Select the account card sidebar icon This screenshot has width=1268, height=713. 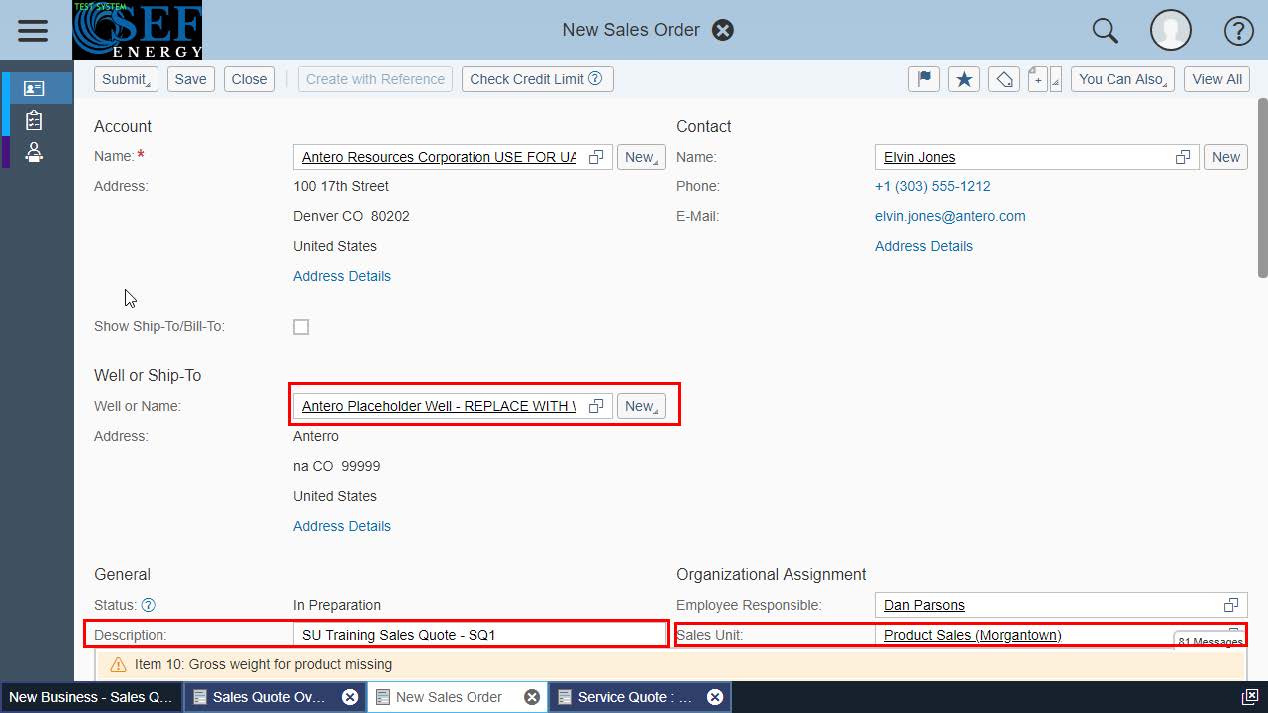click(x=34, y=88)
